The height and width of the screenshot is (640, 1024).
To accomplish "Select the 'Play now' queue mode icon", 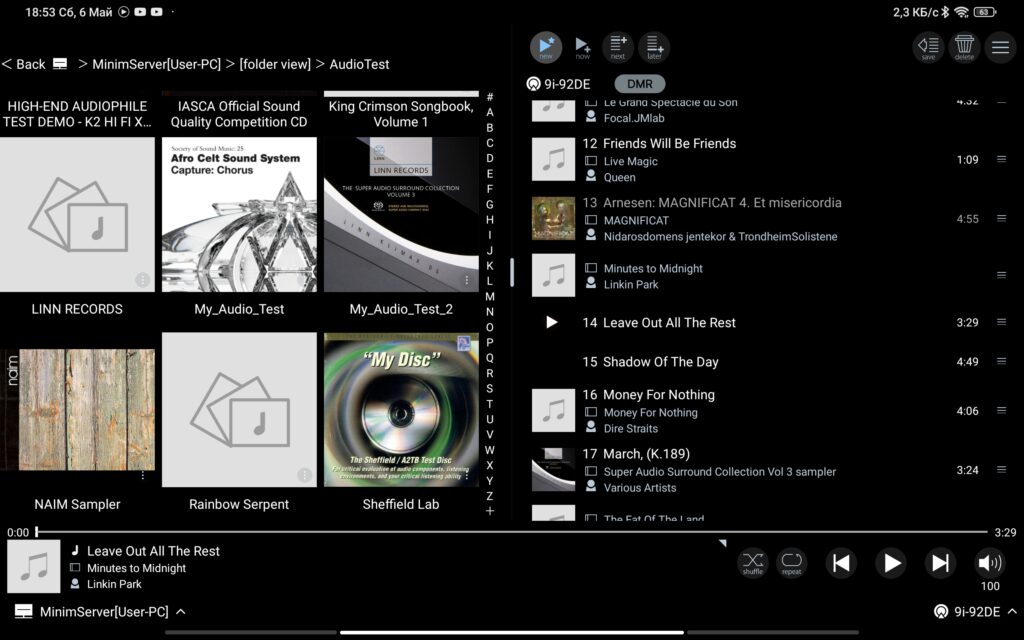I will pyautogui.click(x=583, y=47).
